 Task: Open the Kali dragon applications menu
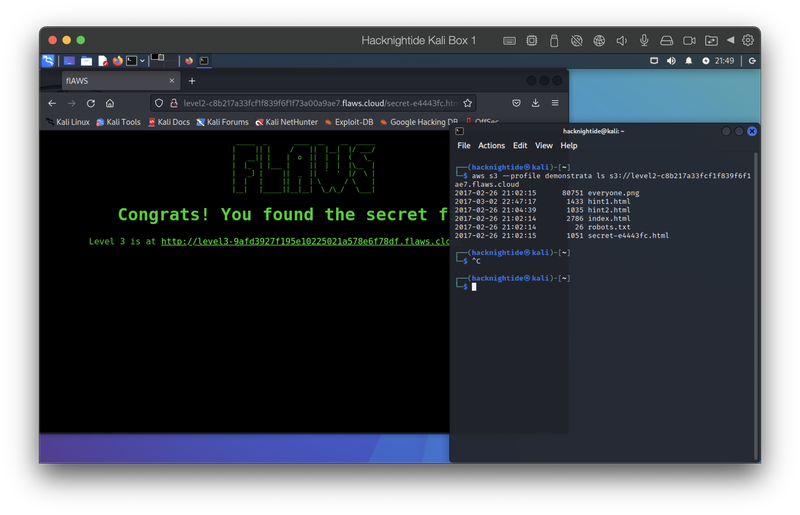click(x=48, y=61)
